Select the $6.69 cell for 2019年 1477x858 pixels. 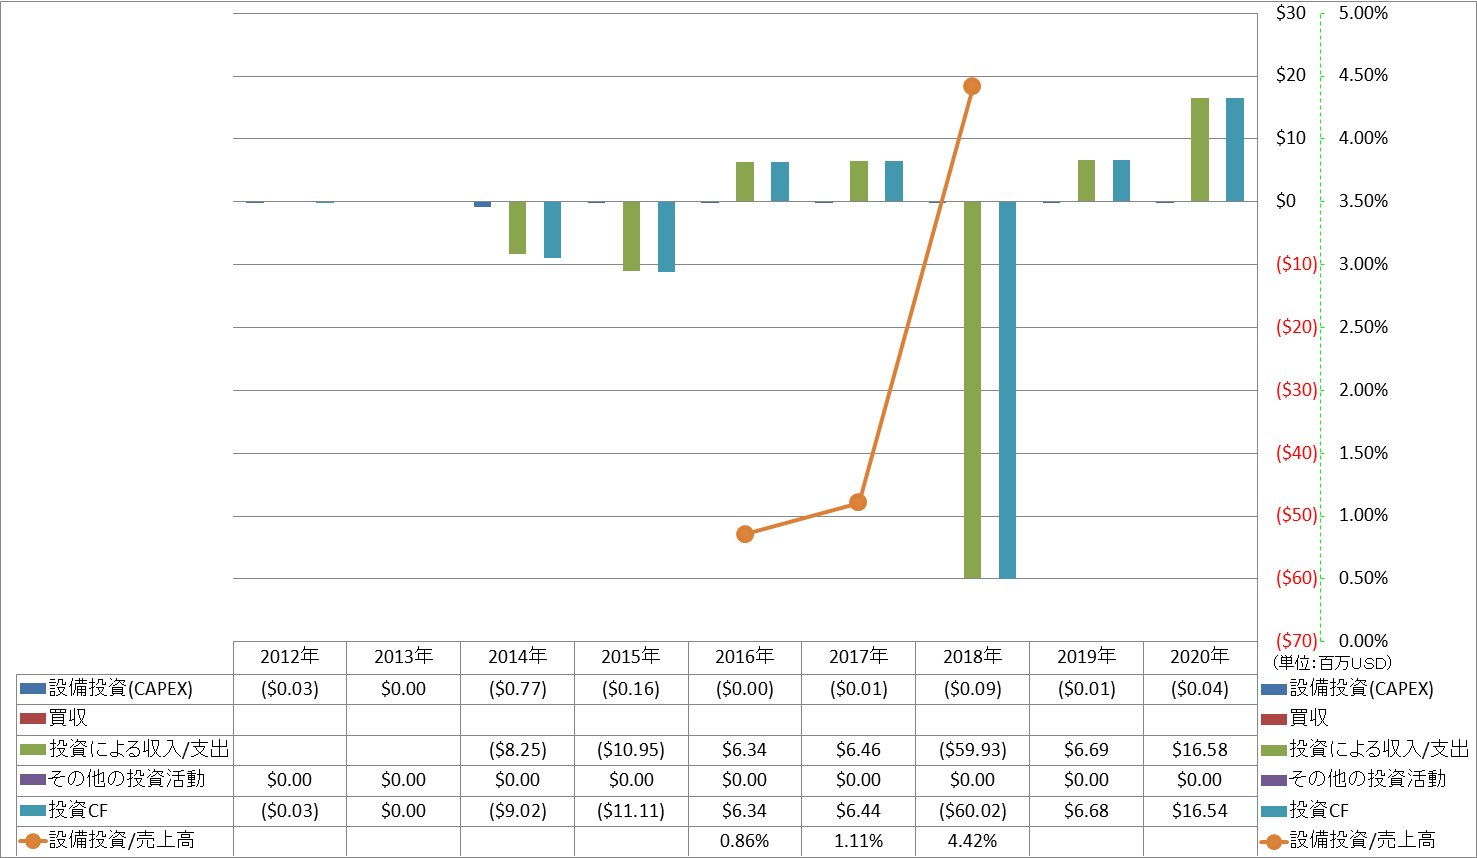pos(1086,750)
